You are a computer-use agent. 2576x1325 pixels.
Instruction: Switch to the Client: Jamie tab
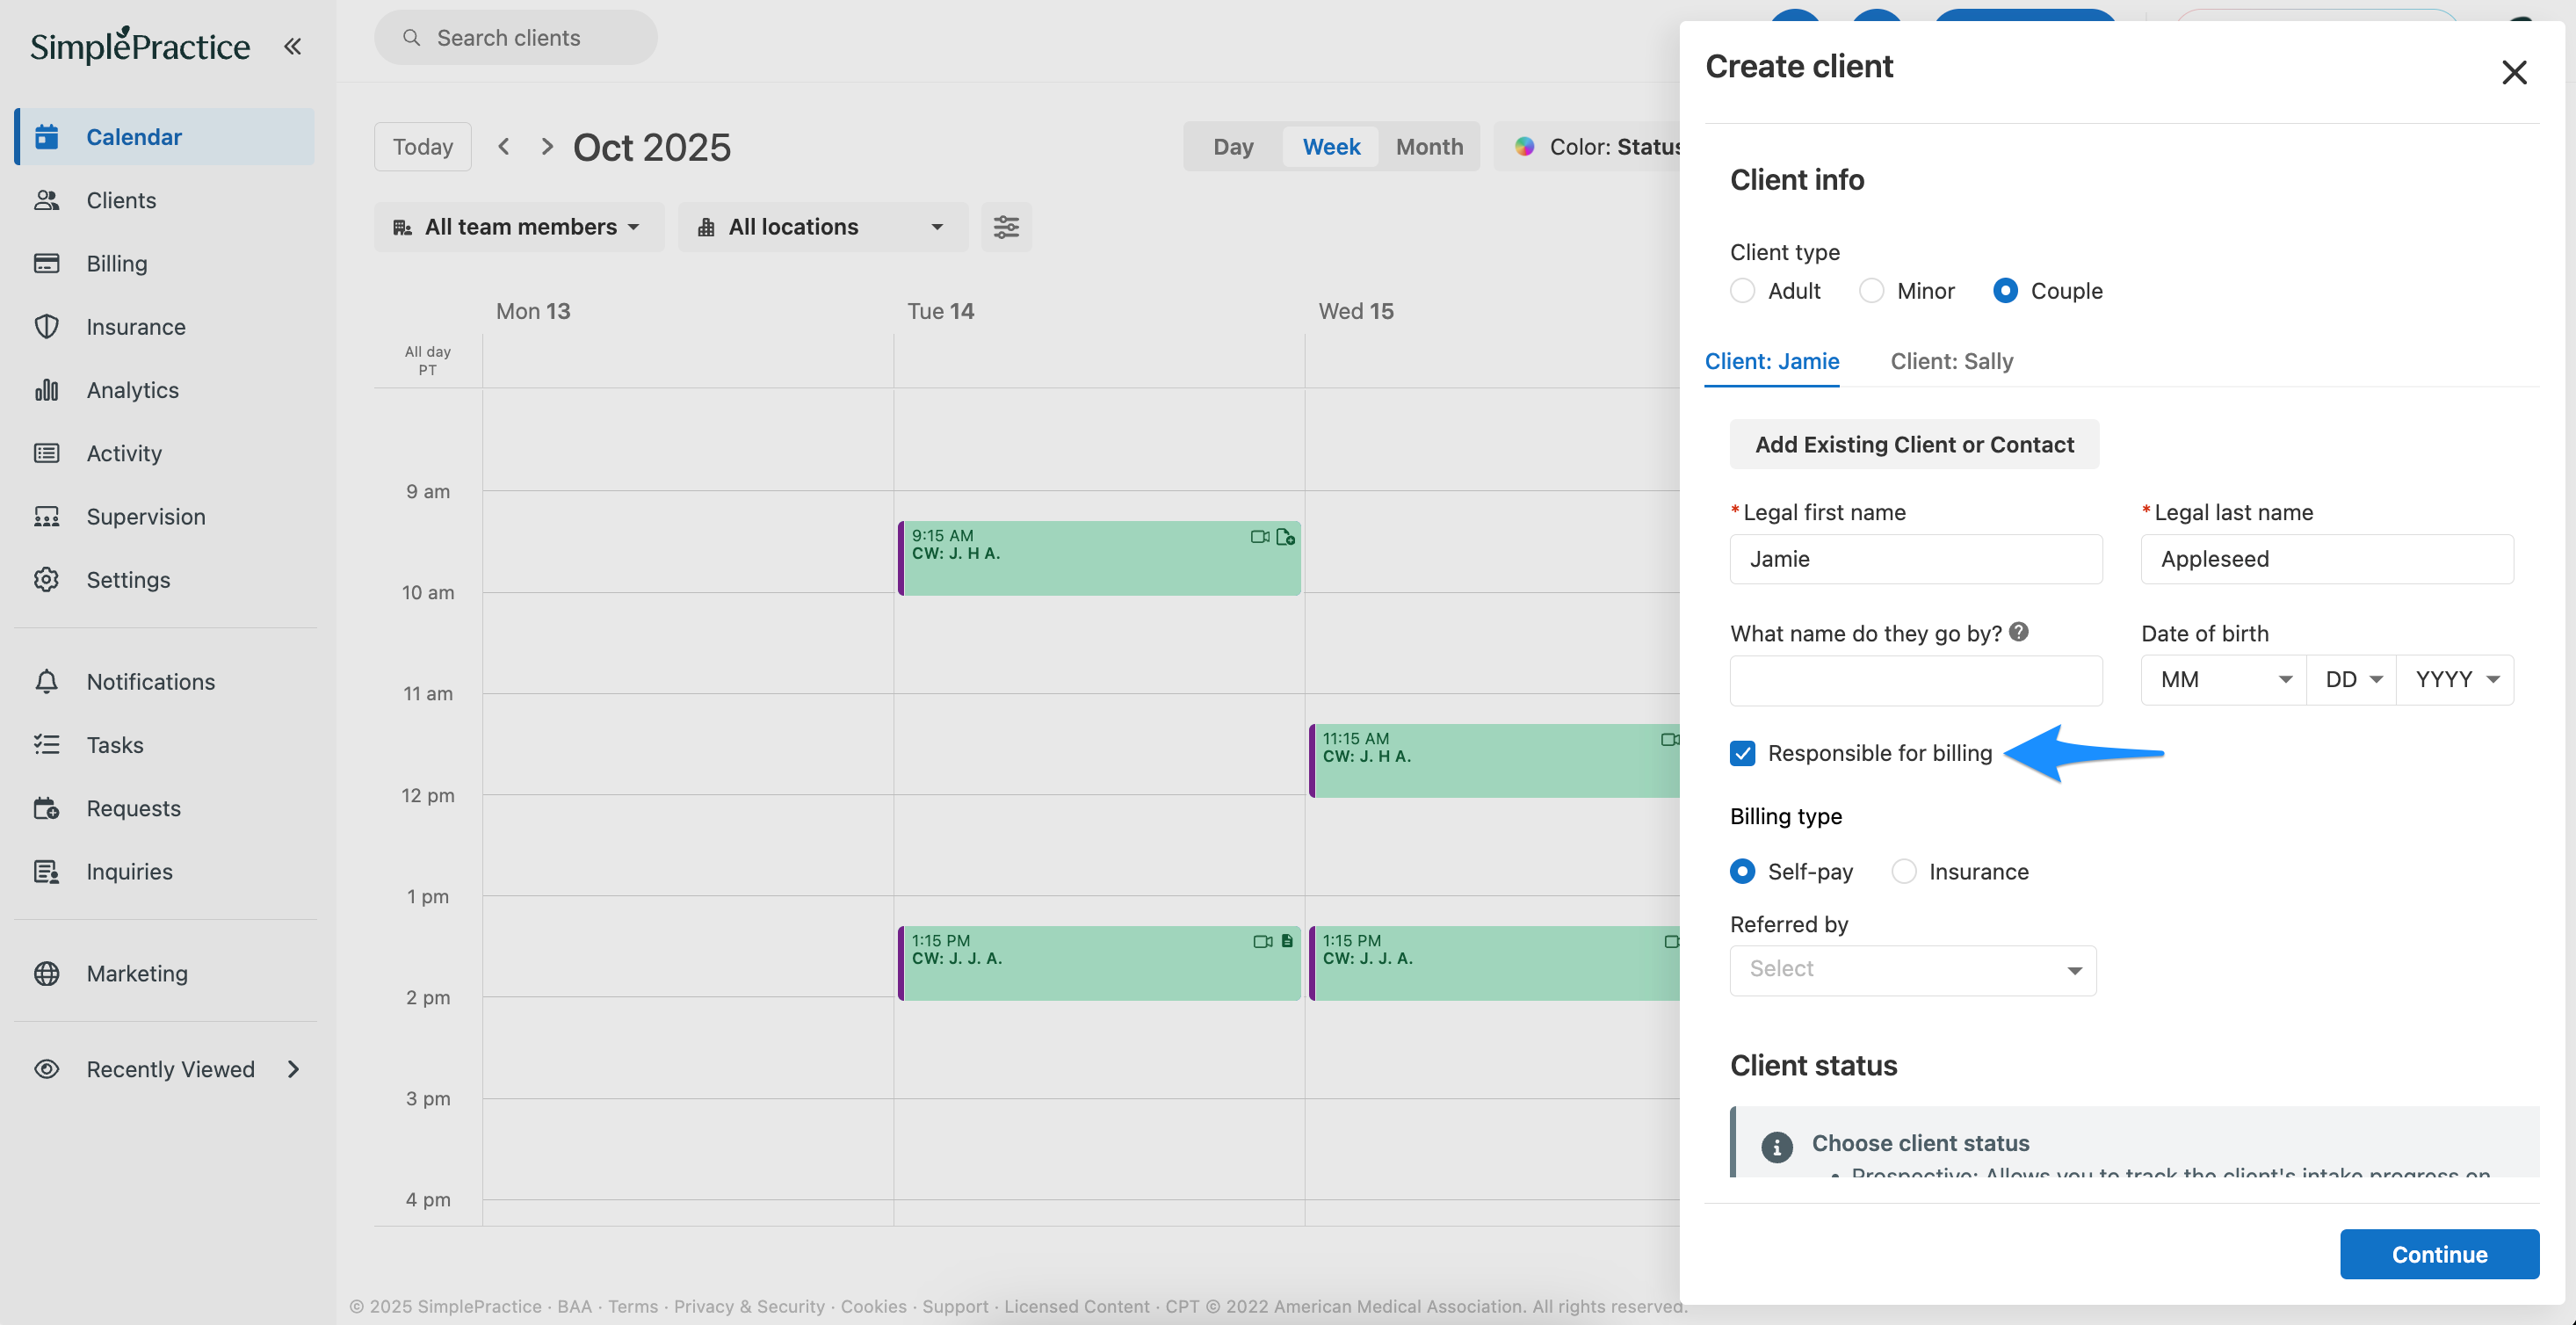1772,361
